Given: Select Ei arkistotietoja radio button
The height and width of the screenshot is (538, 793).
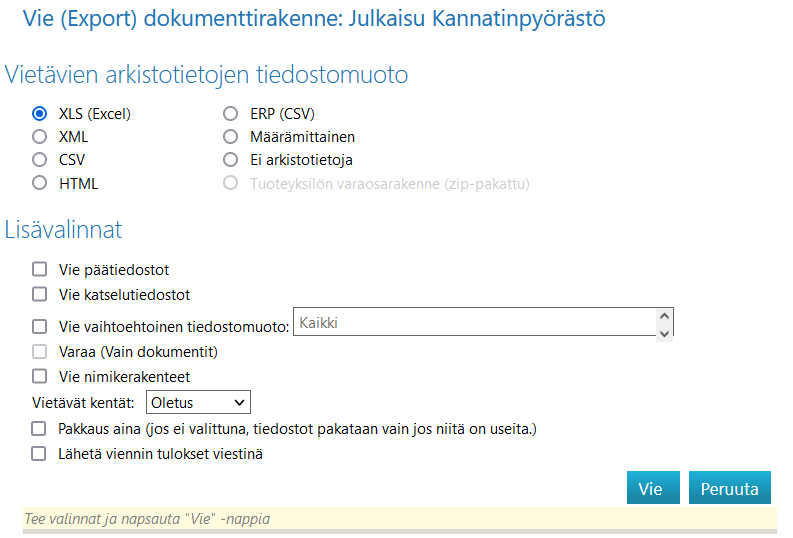Looking at the screenshot, I should [x=230, y=160].
